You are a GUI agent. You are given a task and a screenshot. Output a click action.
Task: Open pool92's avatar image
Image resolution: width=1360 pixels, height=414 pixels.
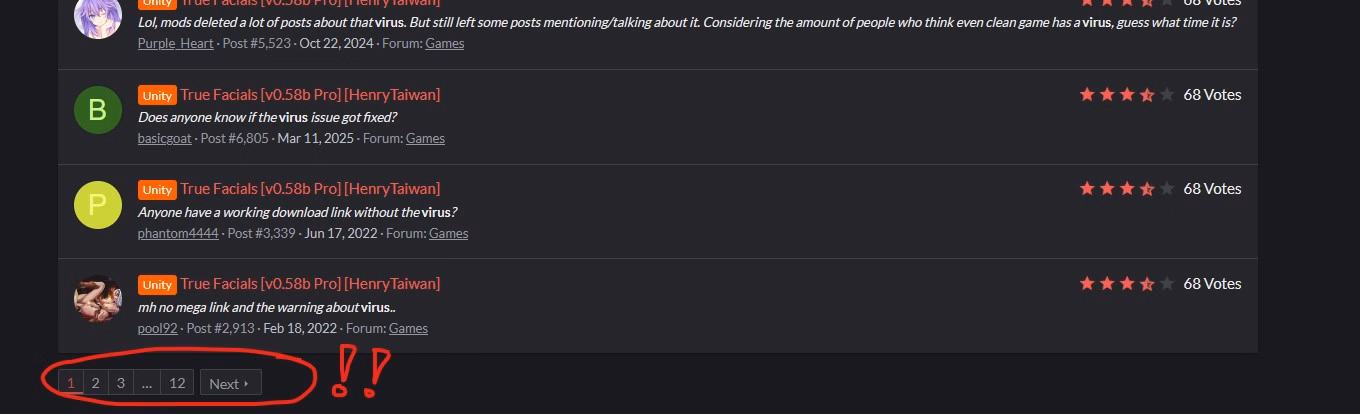(x=97, y=298)
